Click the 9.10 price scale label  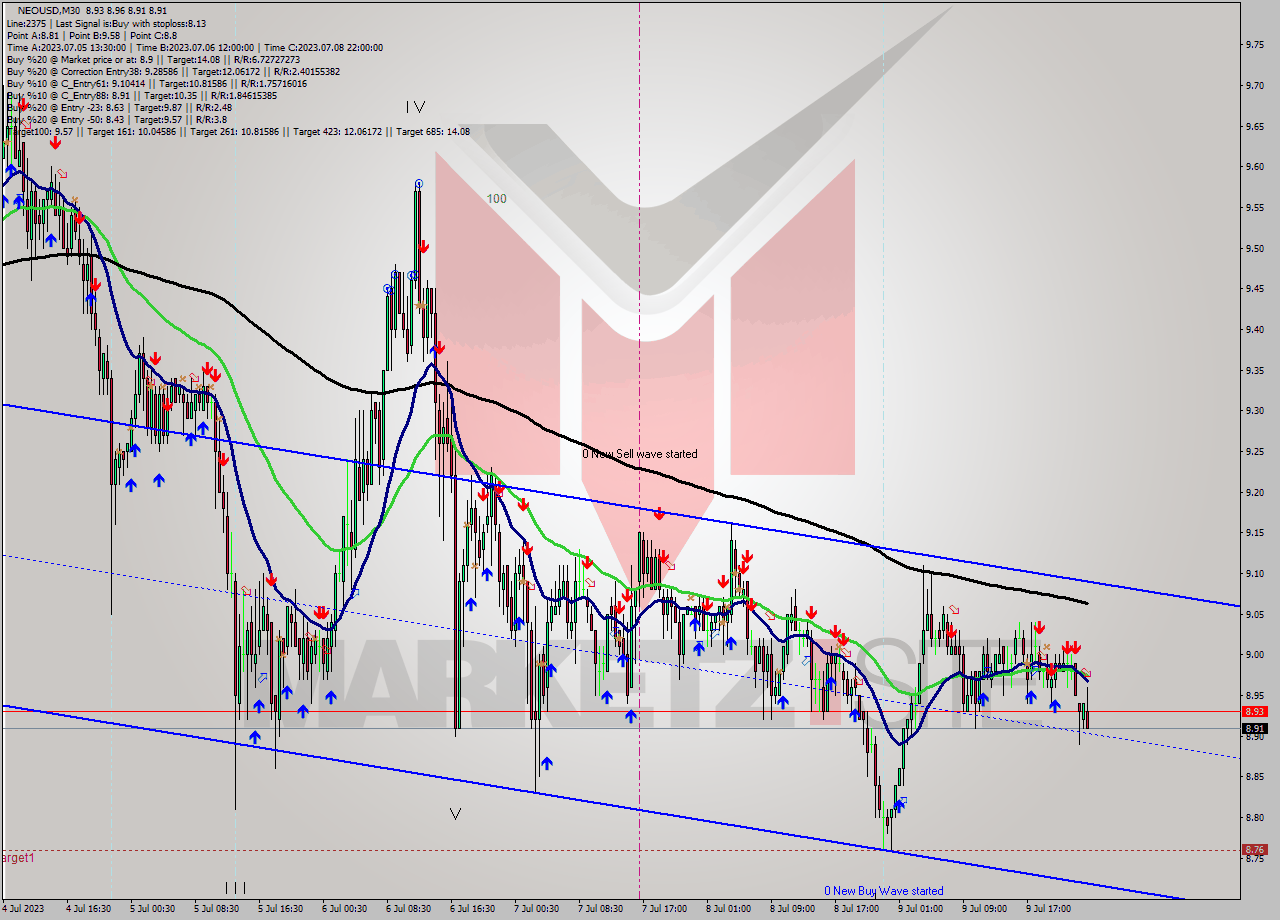coord(1256,573)
